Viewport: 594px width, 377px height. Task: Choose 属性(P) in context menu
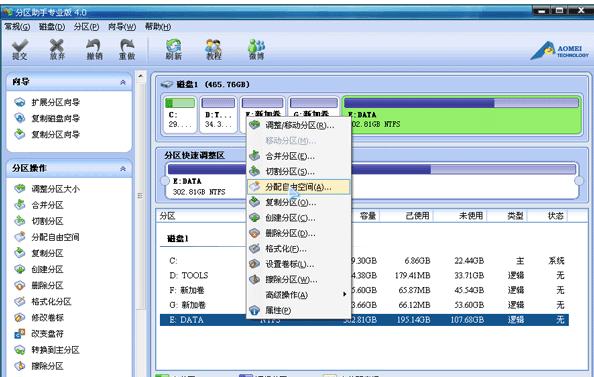click(x=299, y=310)
